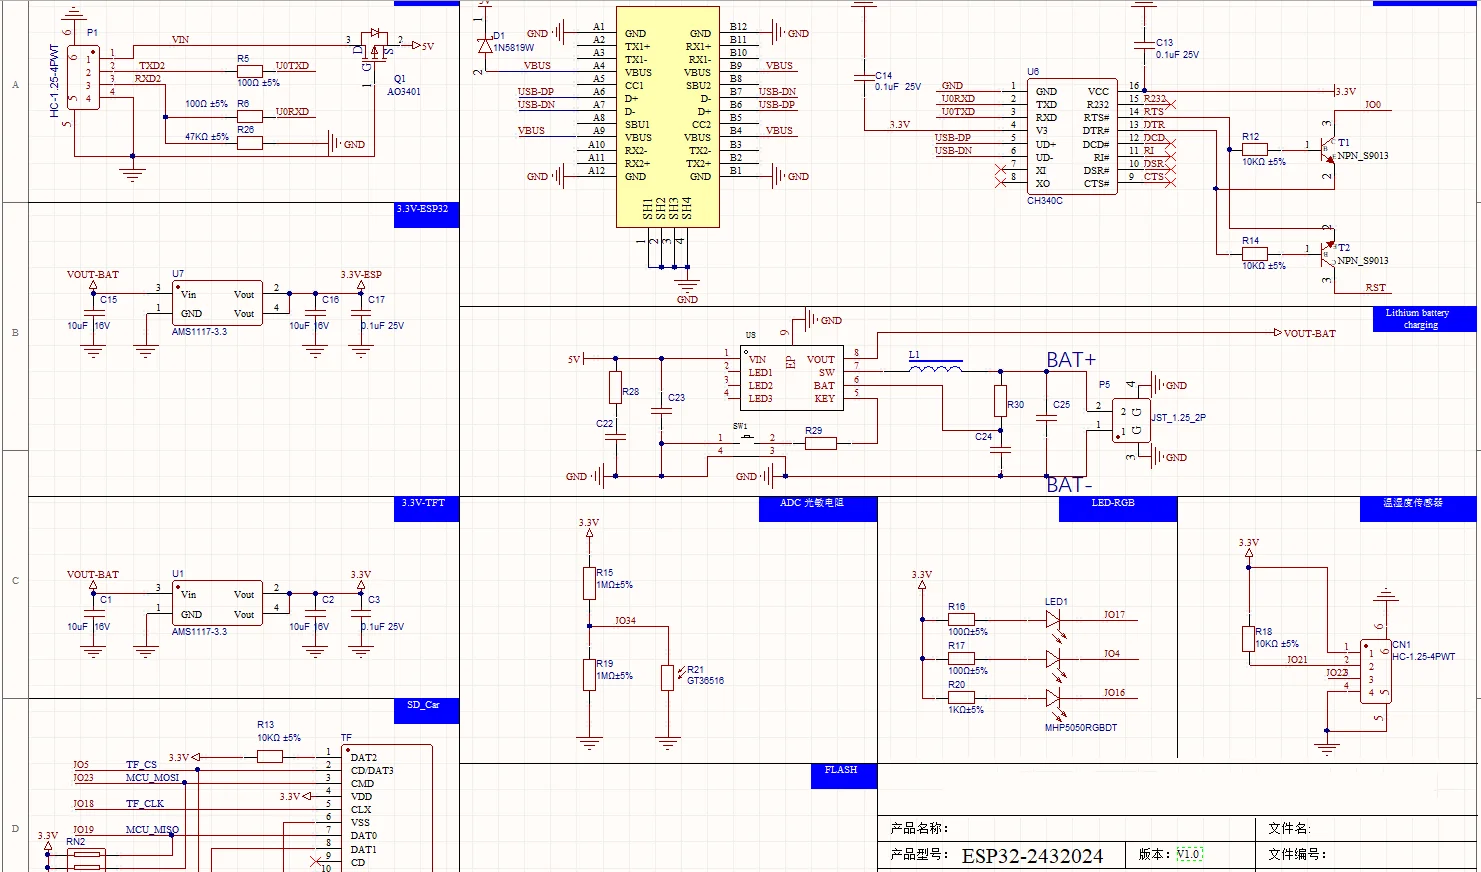The image size is (1481, 872).
Task: Click the CN1 HC-1.25-4PWT connector
Action: [1375, 672]
